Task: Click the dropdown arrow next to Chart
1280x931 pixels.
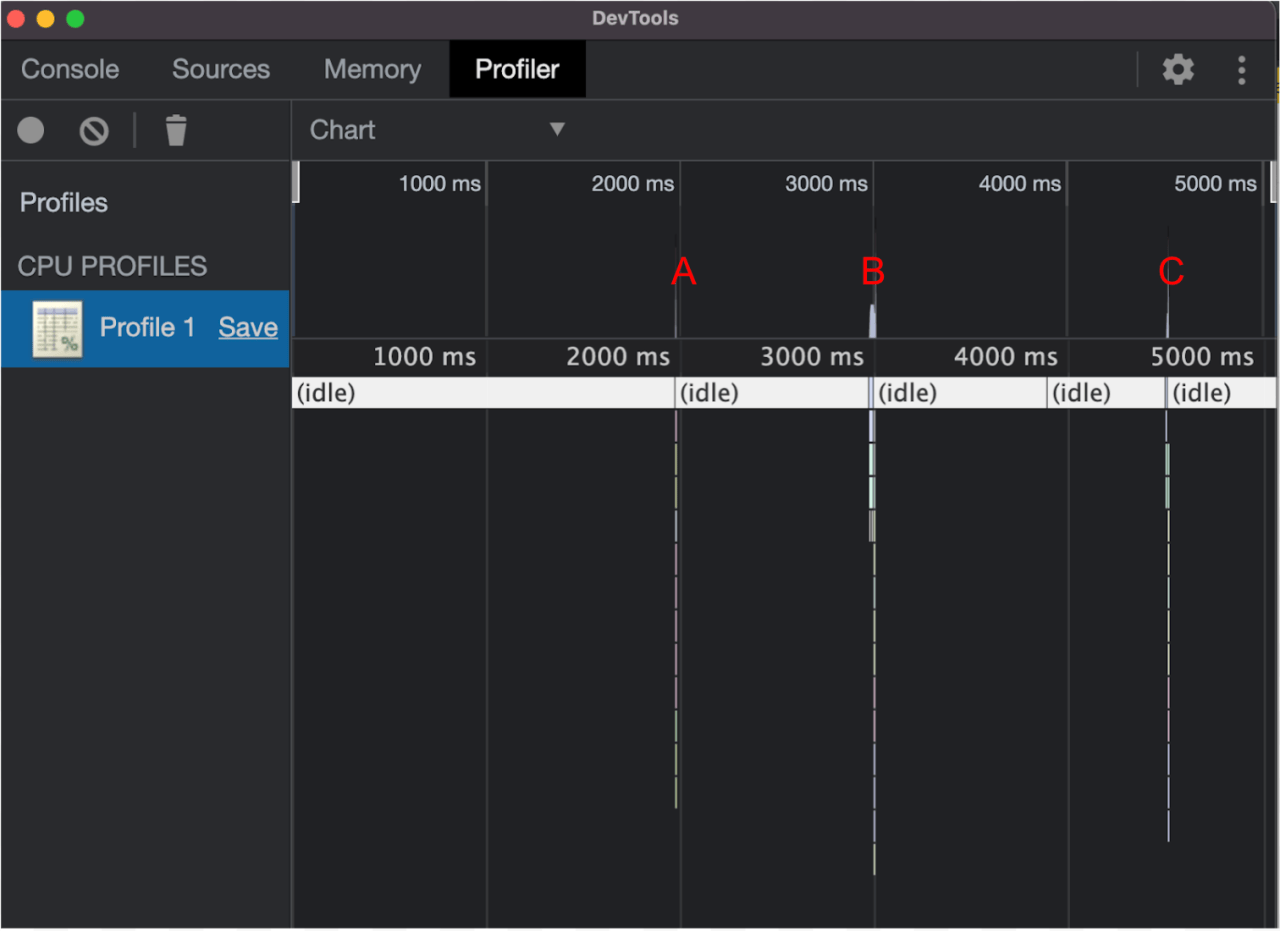Action: pos(558,129)
